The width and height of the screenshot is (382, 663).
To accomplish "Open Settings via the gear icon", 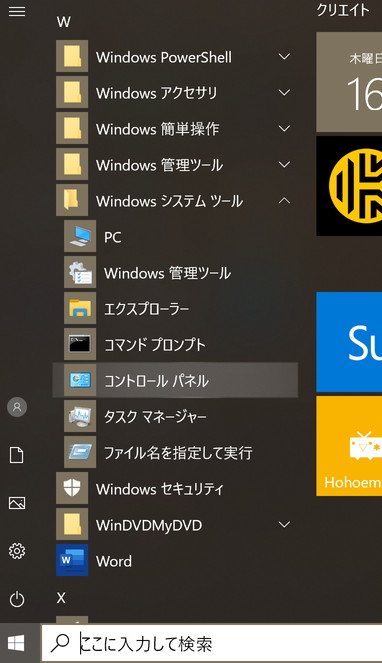I will pyautogui.click(x=17, y=551).
